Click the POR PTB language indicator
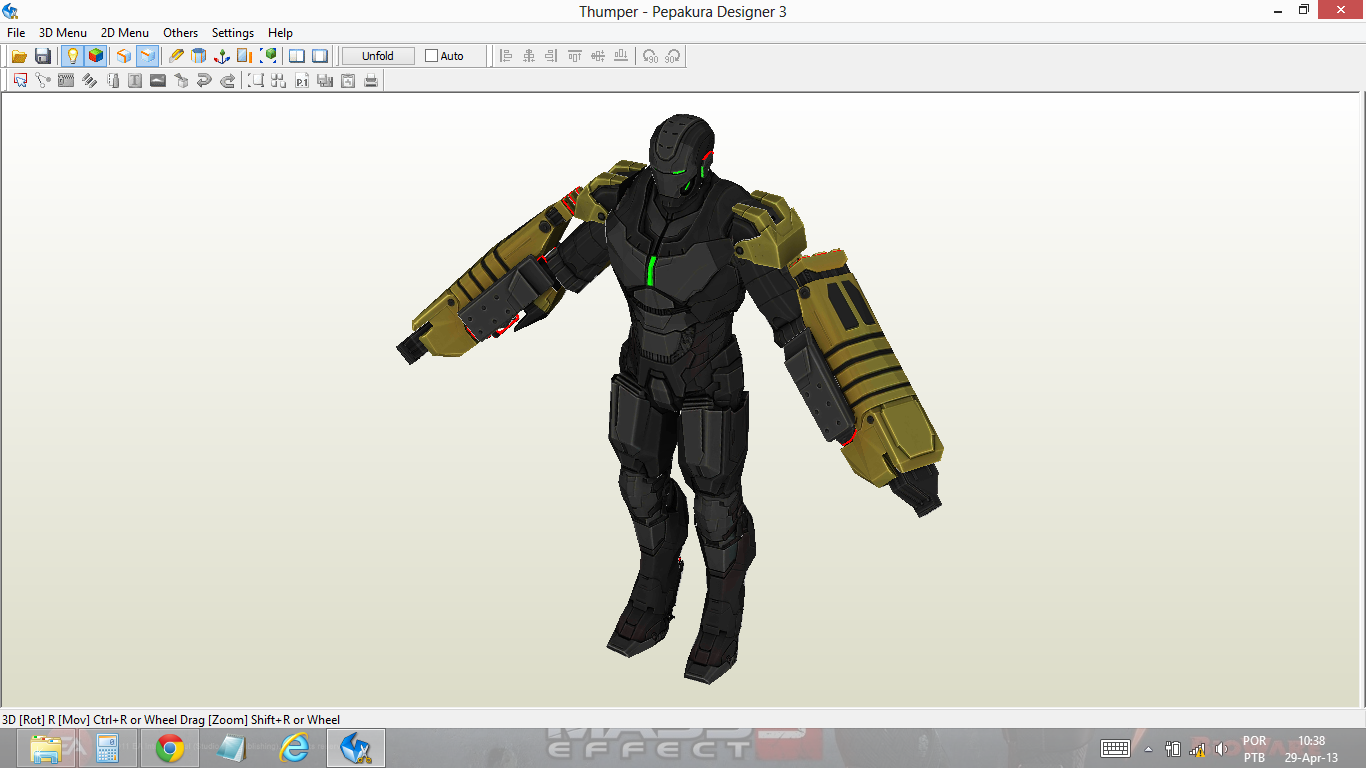Viewport: 1366px width, 768px height. coord(1254,749)
